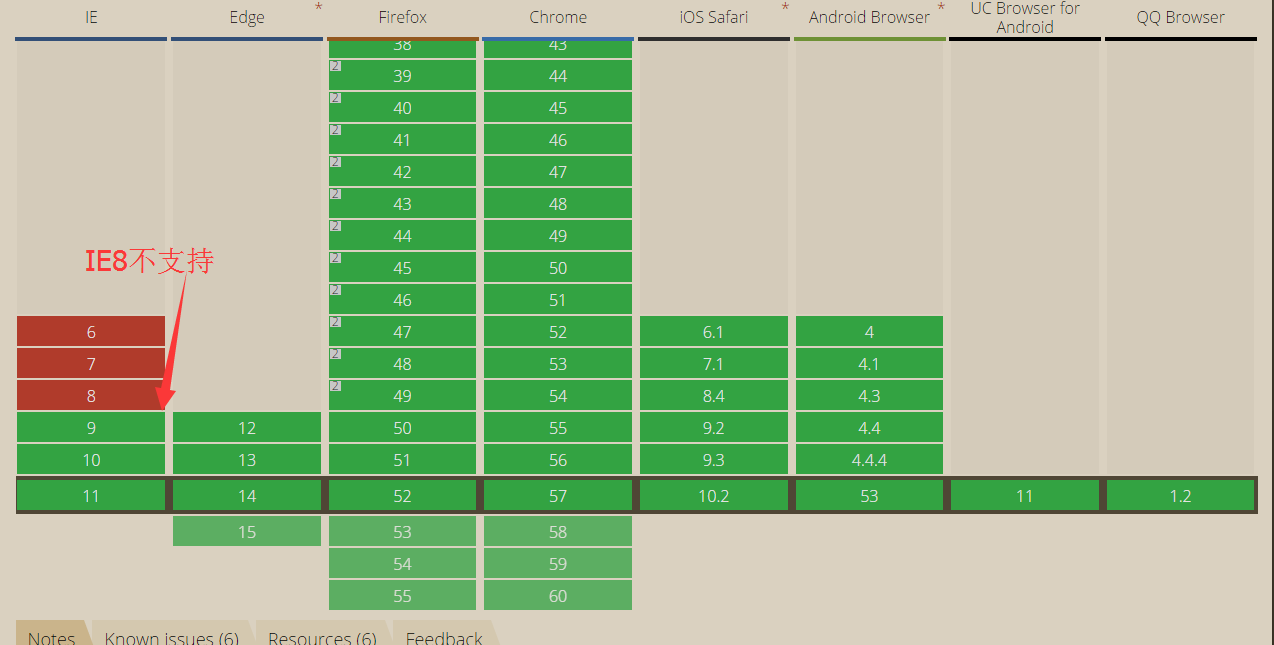Image resolution: width=1274 pixels, height=645 pixels.
Task: Click the UC Browser for Android header
Action: (1025, 17)
